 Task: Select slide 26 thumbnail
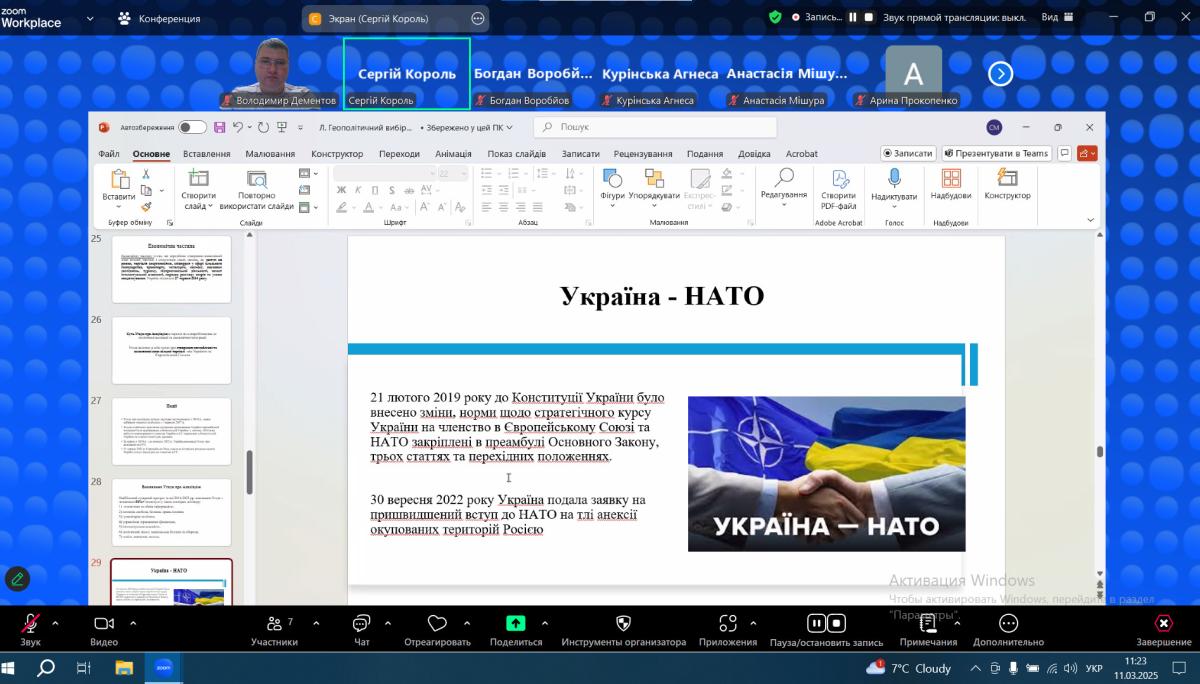(171, 350)
